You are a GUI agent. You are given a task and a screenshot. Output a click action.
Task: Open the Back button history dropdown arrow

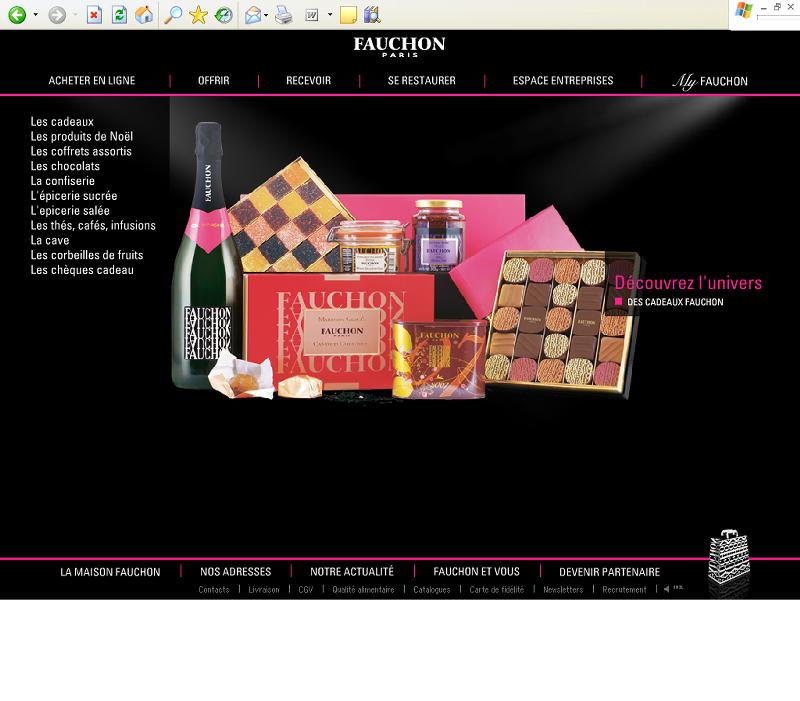coord(35,15)
